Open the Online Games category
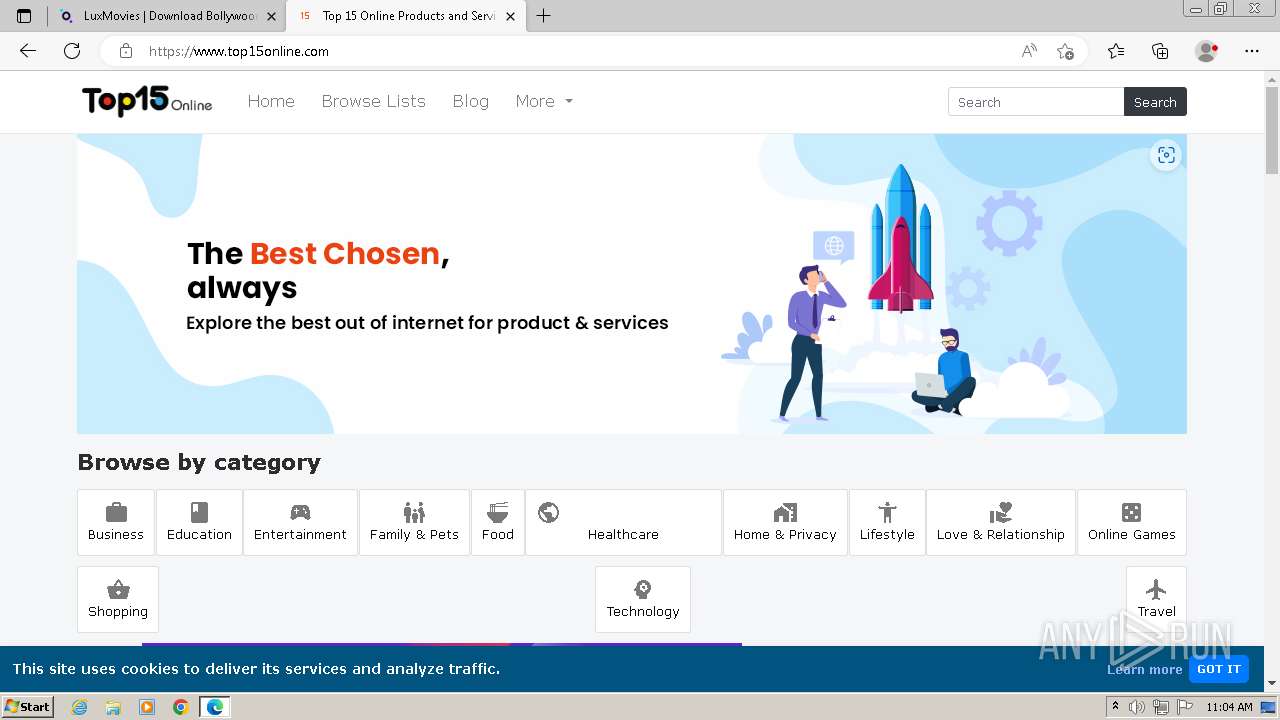Viewport: 1280px width, 720px height. 1132,522
